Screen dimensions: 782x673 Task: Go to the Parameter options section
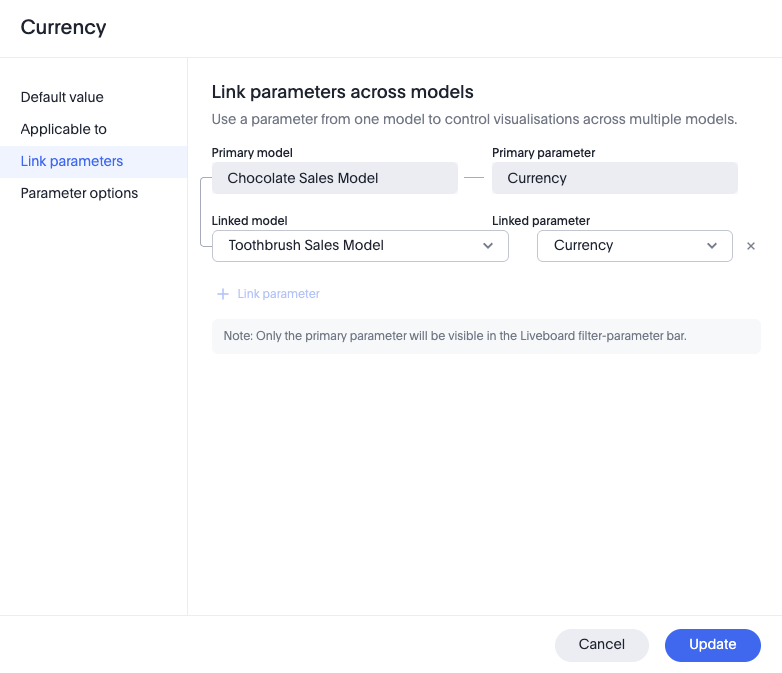79,193
